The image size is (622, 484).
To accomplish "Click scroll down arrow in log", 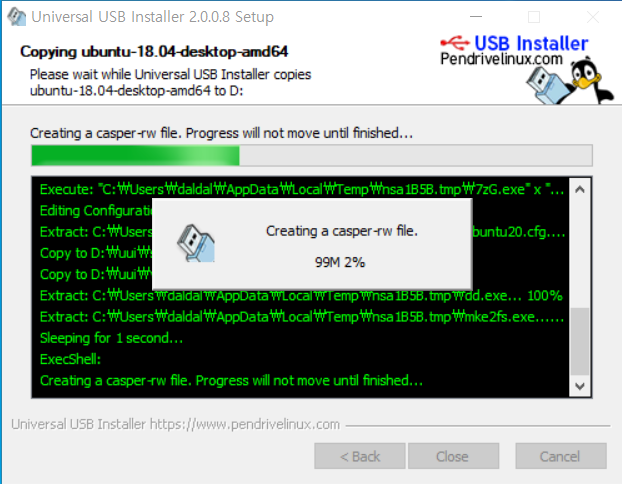I will coord(580,386).
